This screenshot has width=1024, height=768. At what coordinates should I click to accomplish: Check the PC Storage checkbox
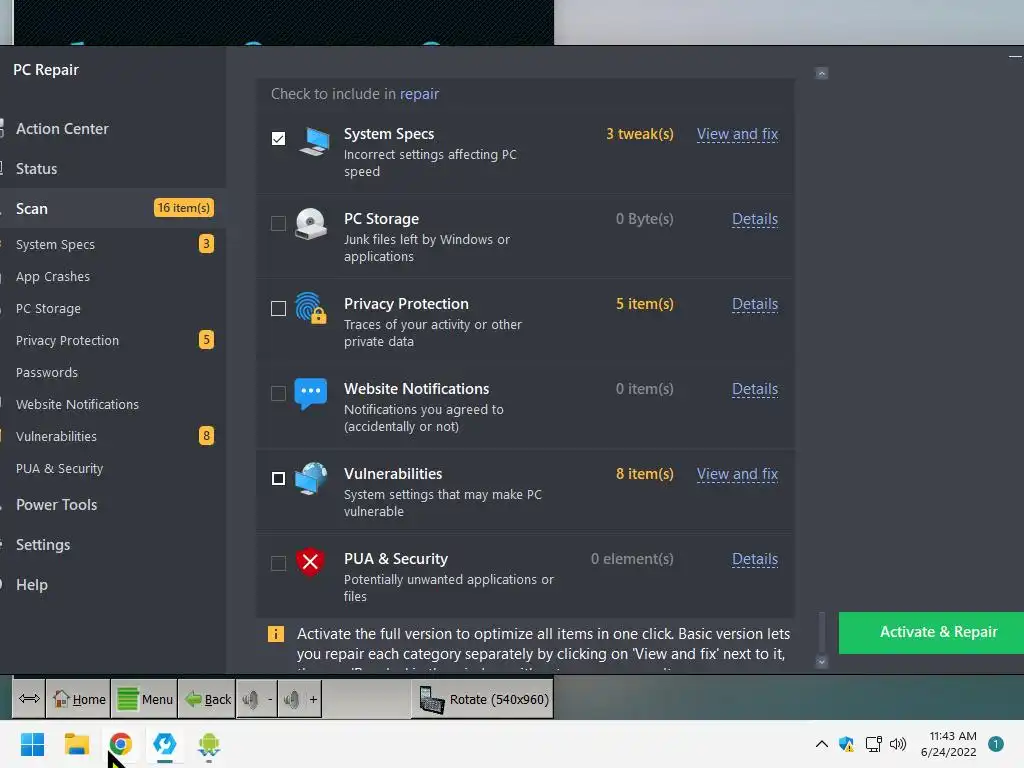[278, 223]
